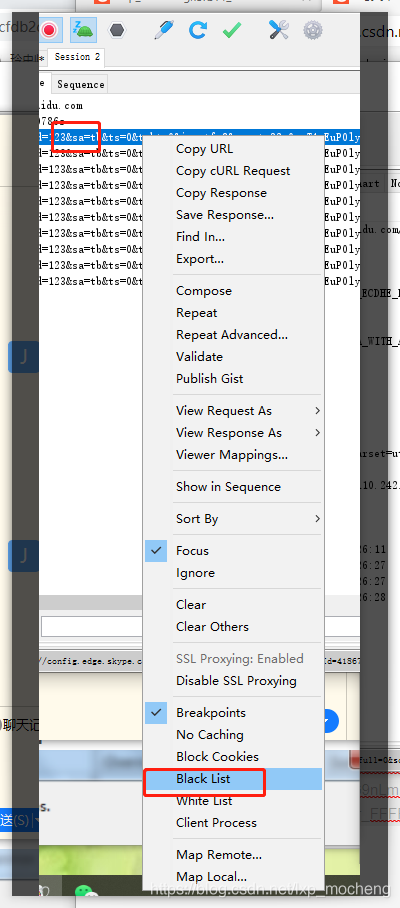Click the hexagon breakpoints icon

(x=118, y=30)
